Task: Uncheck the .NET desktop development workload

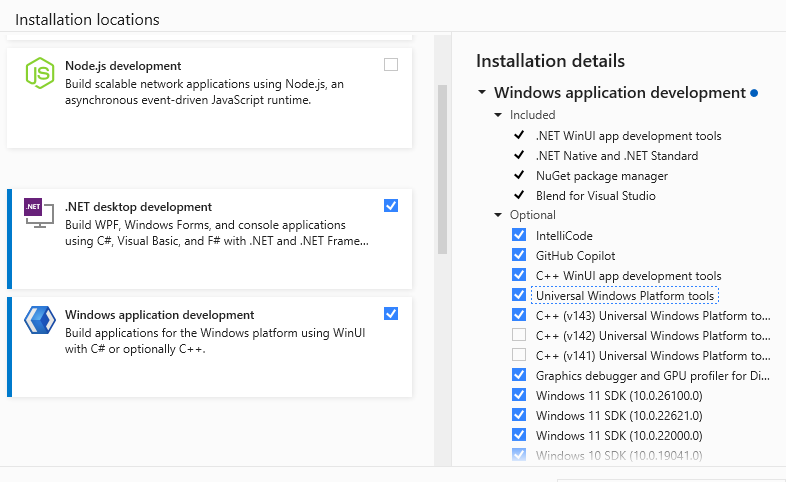Action: pos(391,206)
